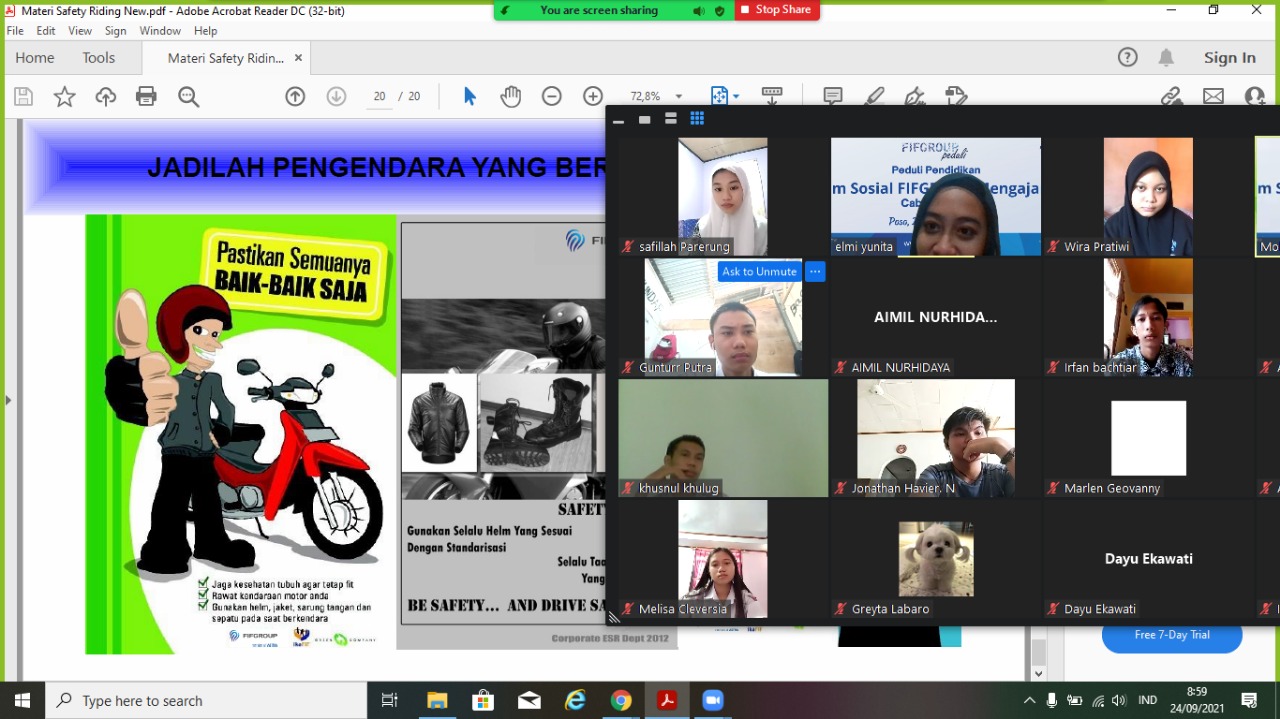Expand the left navigation pane arrow

click(8, 400)
